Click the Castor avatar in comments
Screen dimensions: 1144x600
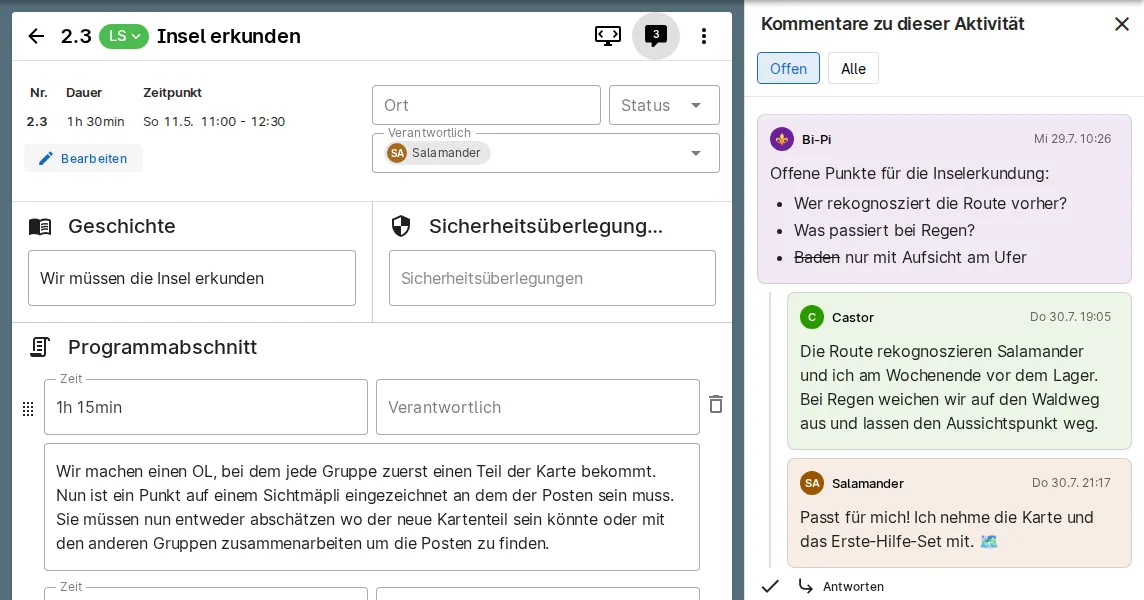(811, 317)
